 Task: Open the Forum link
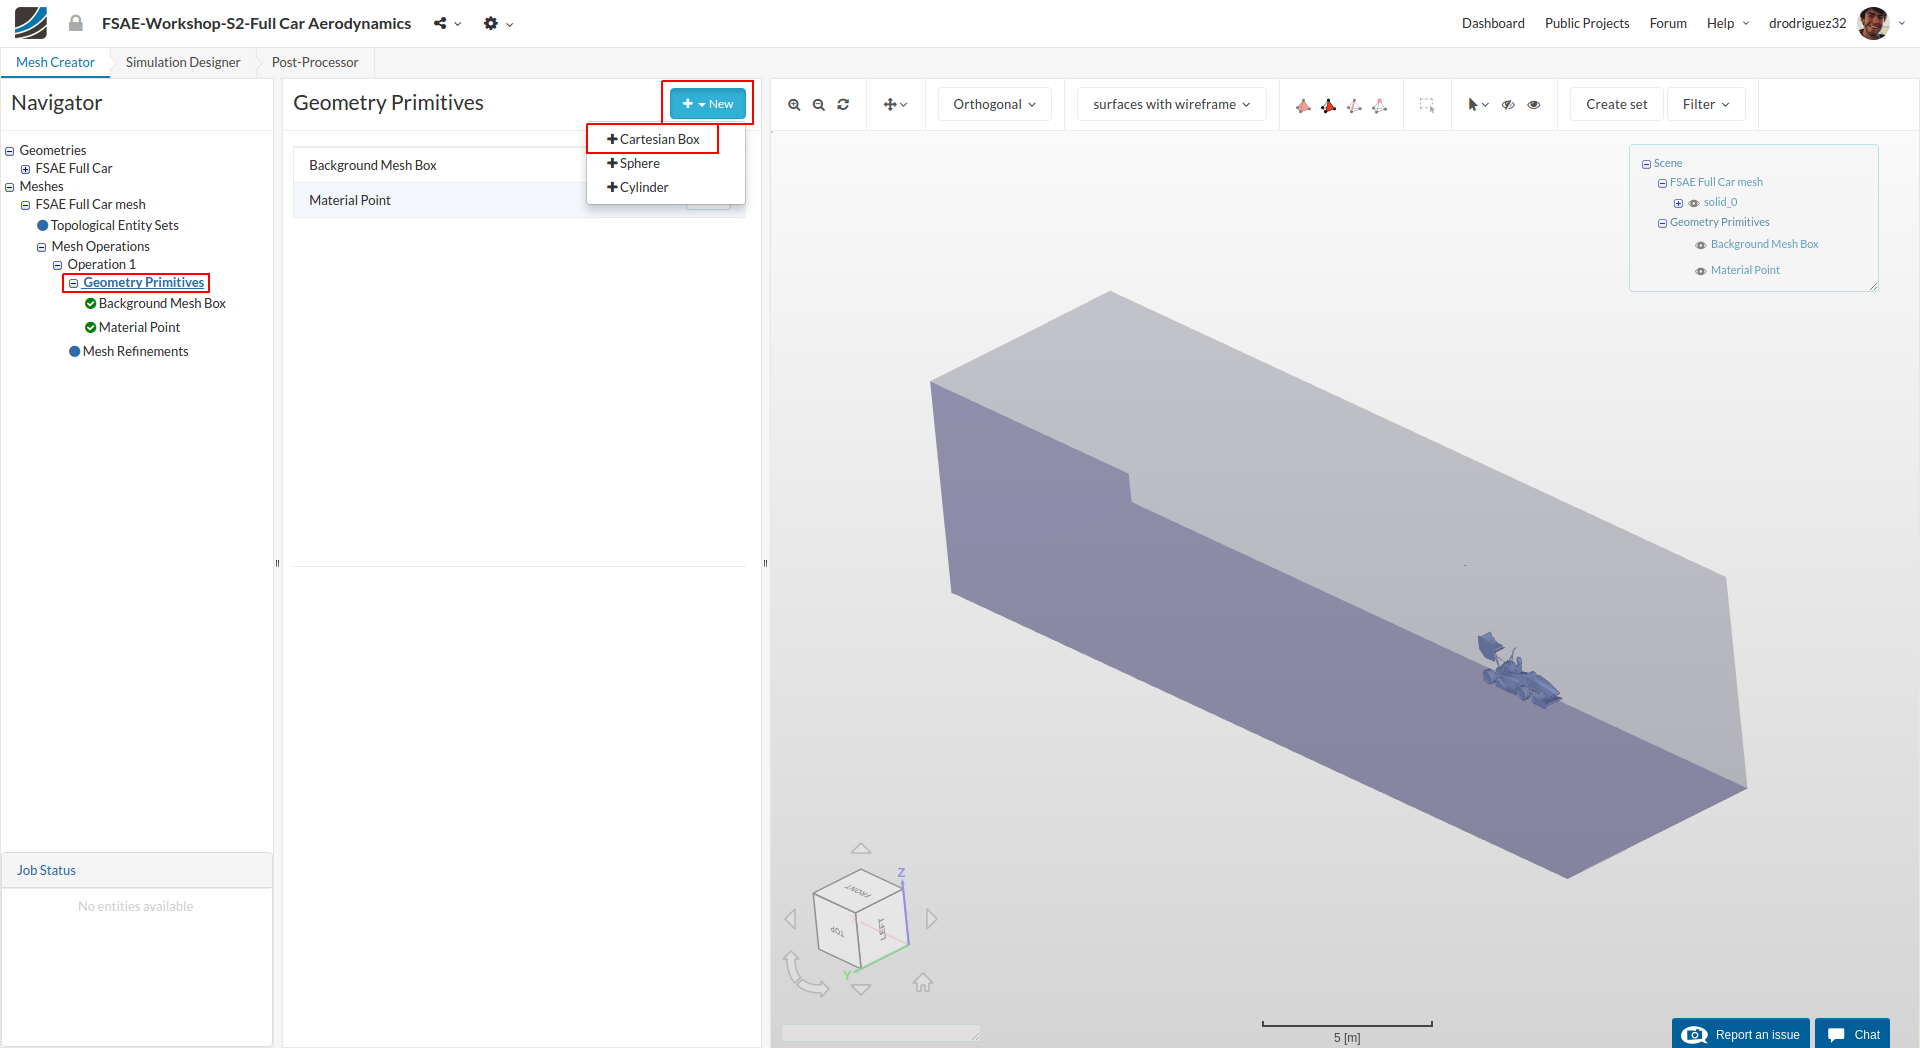(x=1668, y=23)
